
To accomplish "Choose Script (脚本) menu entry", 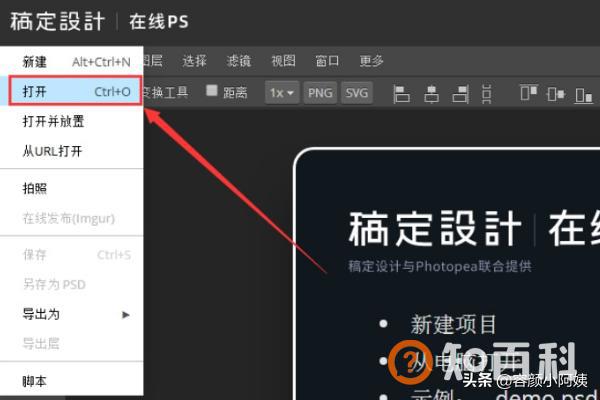I will pos(71,381).
